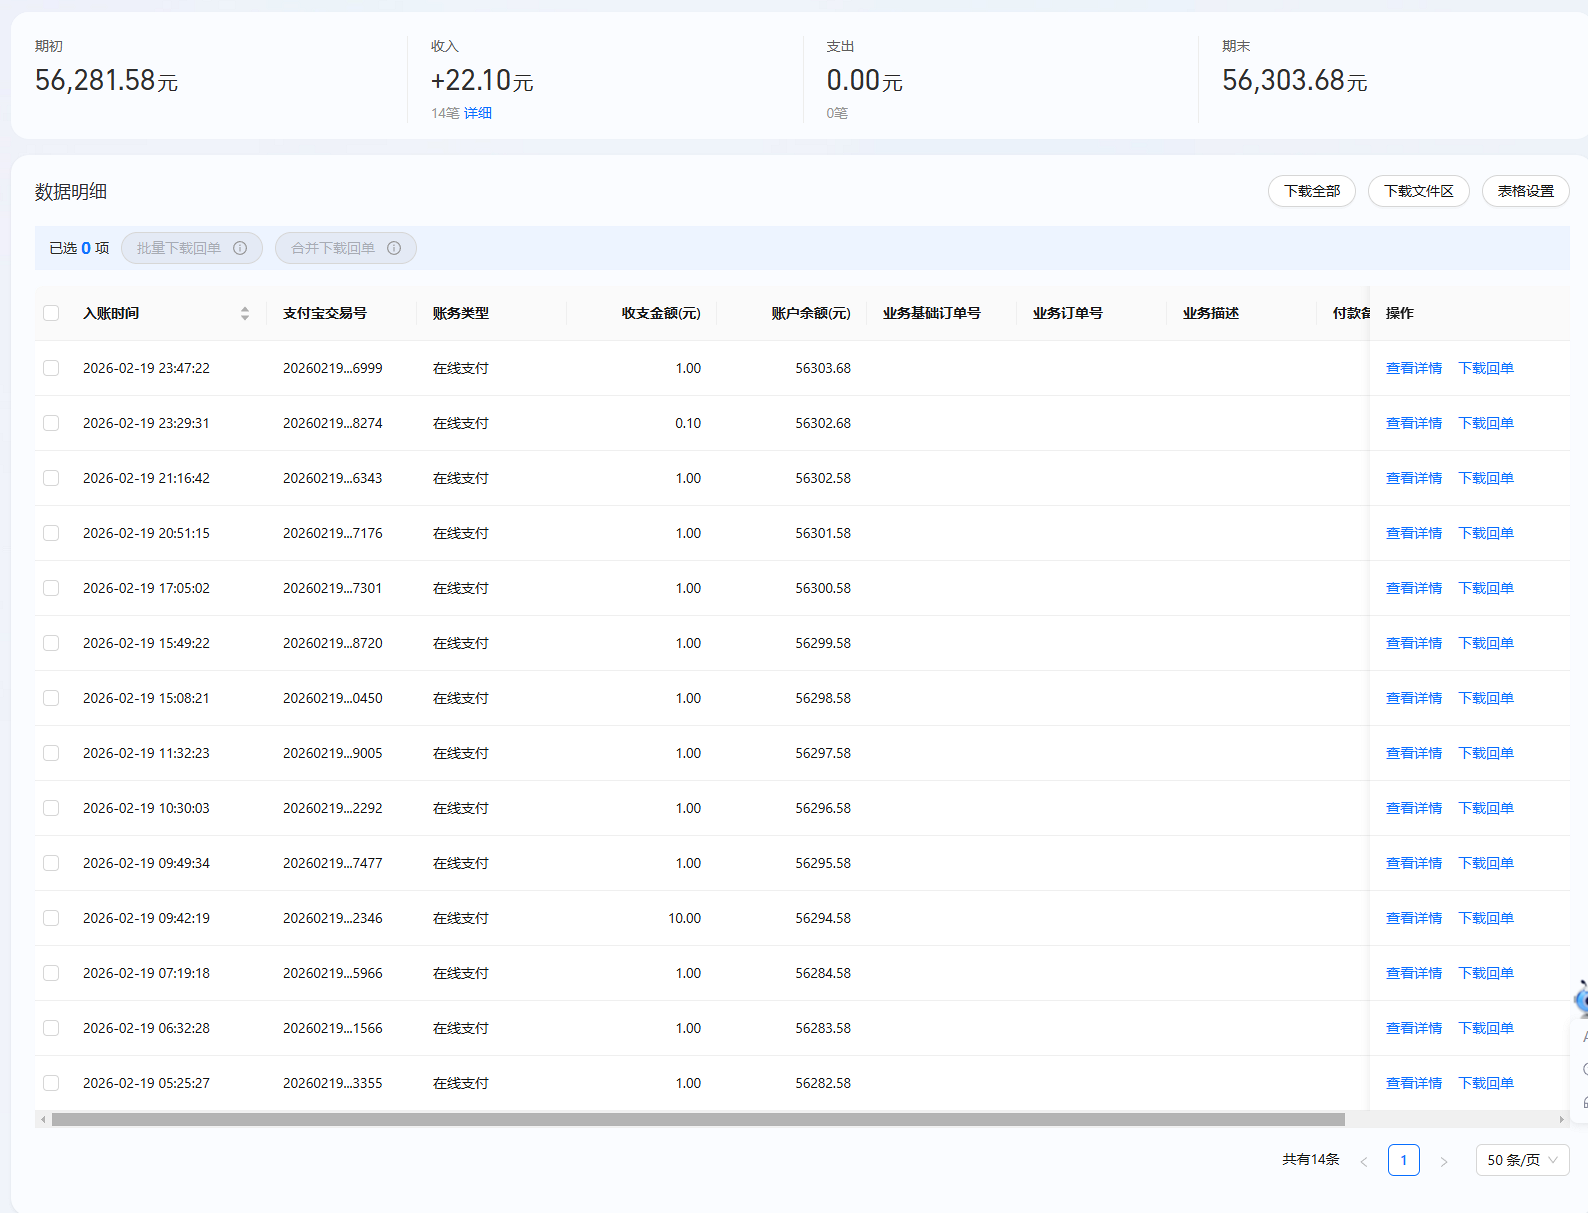Go to the previous page arrow
The image size is (1588, 1213).
[1364, 1161]
